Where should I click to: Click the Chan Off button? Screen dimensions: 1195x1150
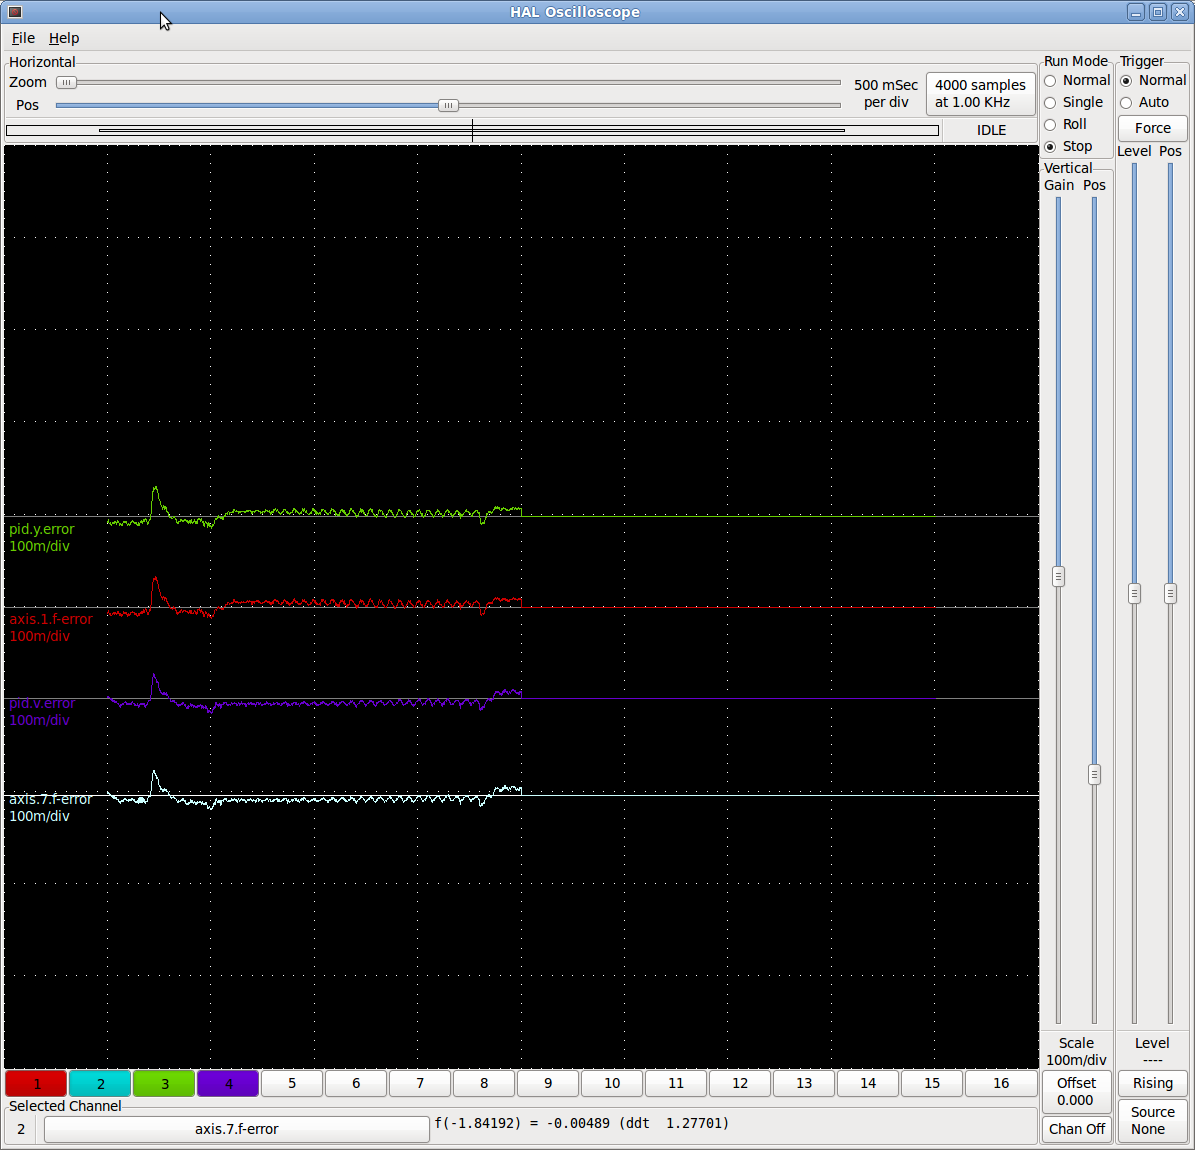coord(1076,1129)
